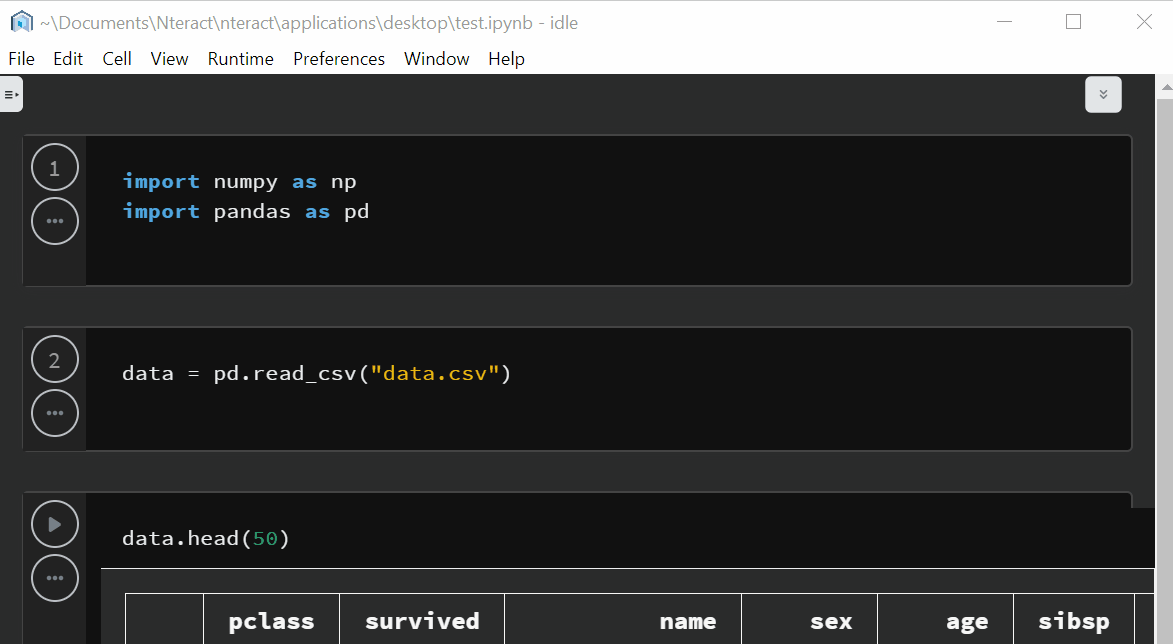Viewport: 1173px width, 644px height.
Task: Click the sibsp column header
Action: [1074, 621]
